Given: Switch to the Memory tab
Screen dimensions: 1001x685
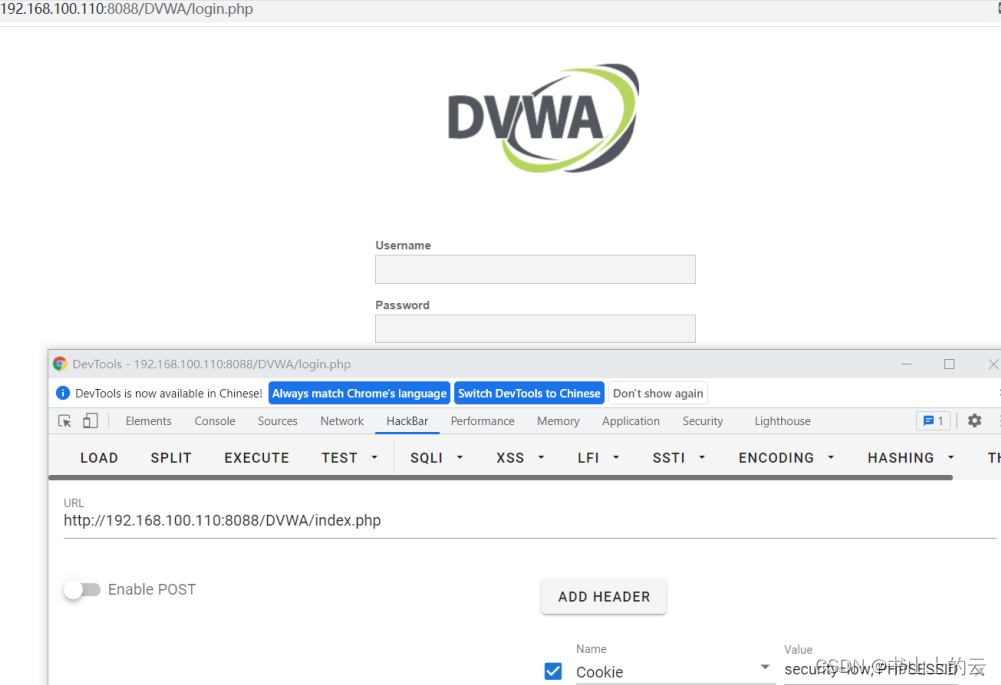Looking at the screenshot, I should point(558,421).
